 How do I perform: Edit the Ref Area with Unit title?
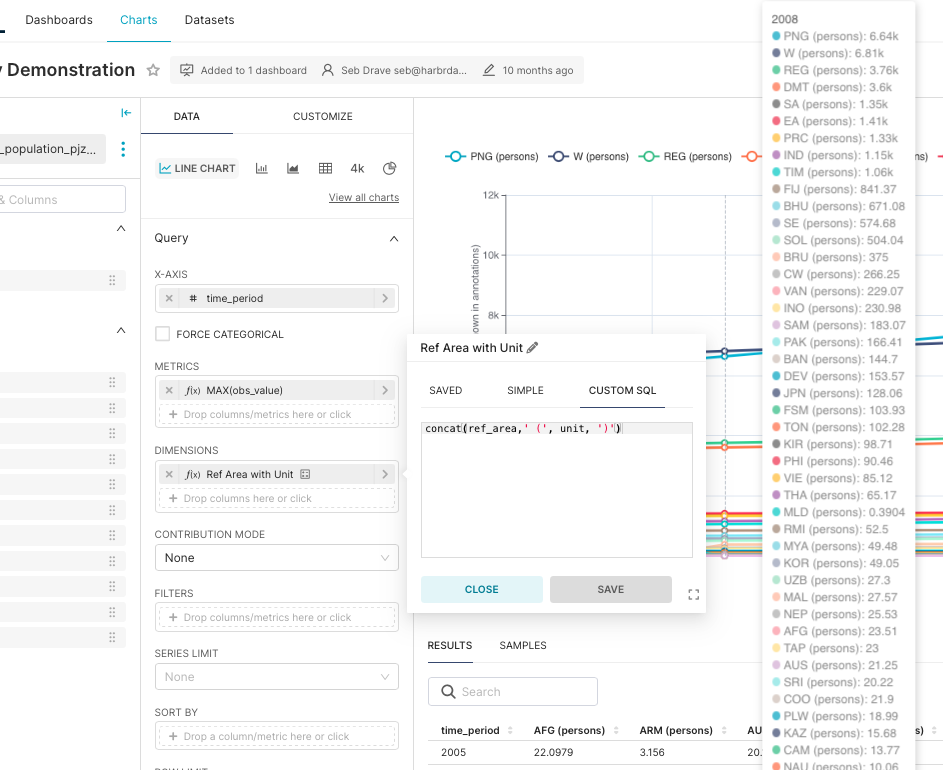tap(532, 348)
